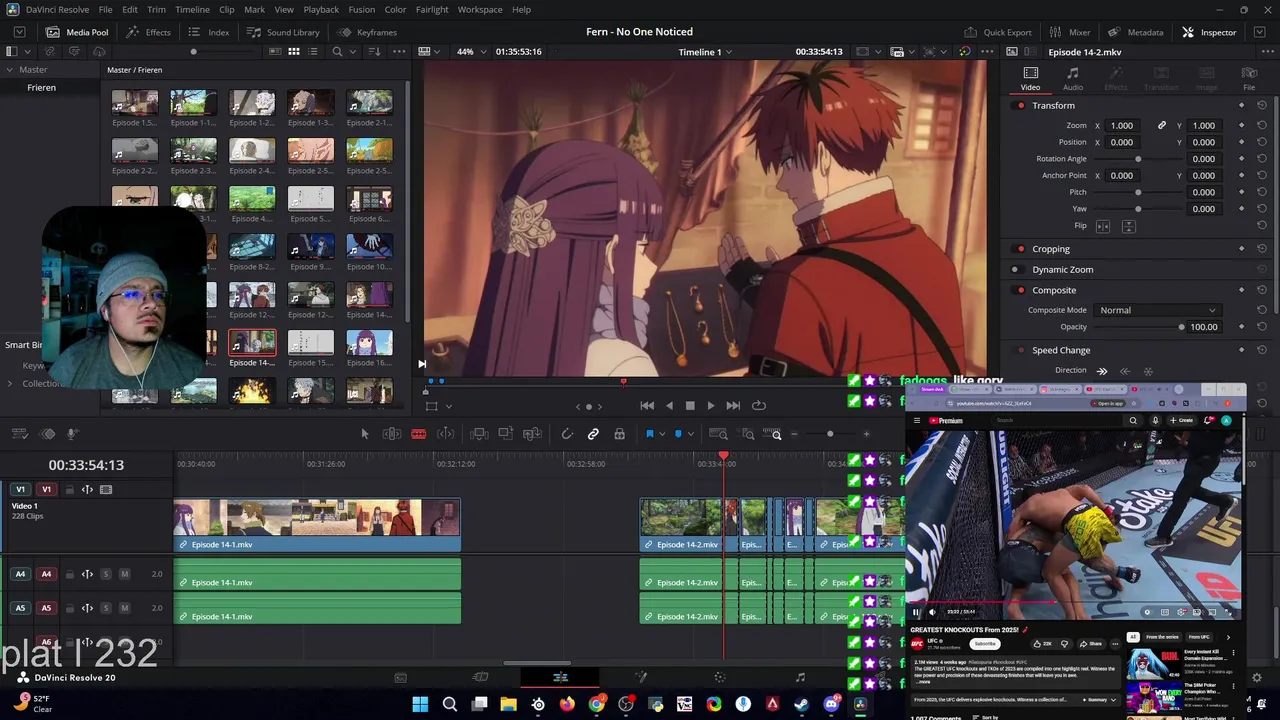Collapse the Master bin tree
Viewport: 1280px width, 720px height.
(9, 70)
